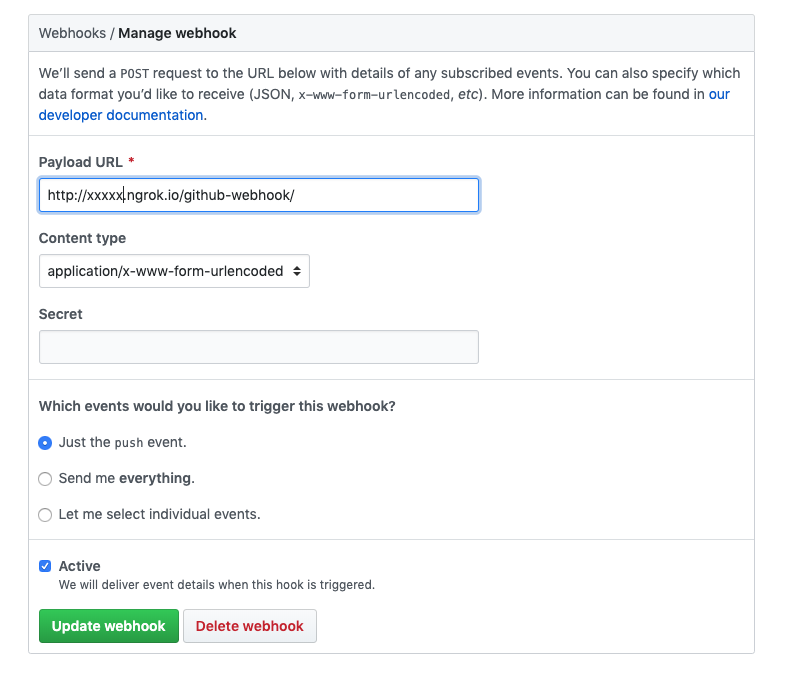
Task: Click the Update webhook button
Action: click(109, 626)
